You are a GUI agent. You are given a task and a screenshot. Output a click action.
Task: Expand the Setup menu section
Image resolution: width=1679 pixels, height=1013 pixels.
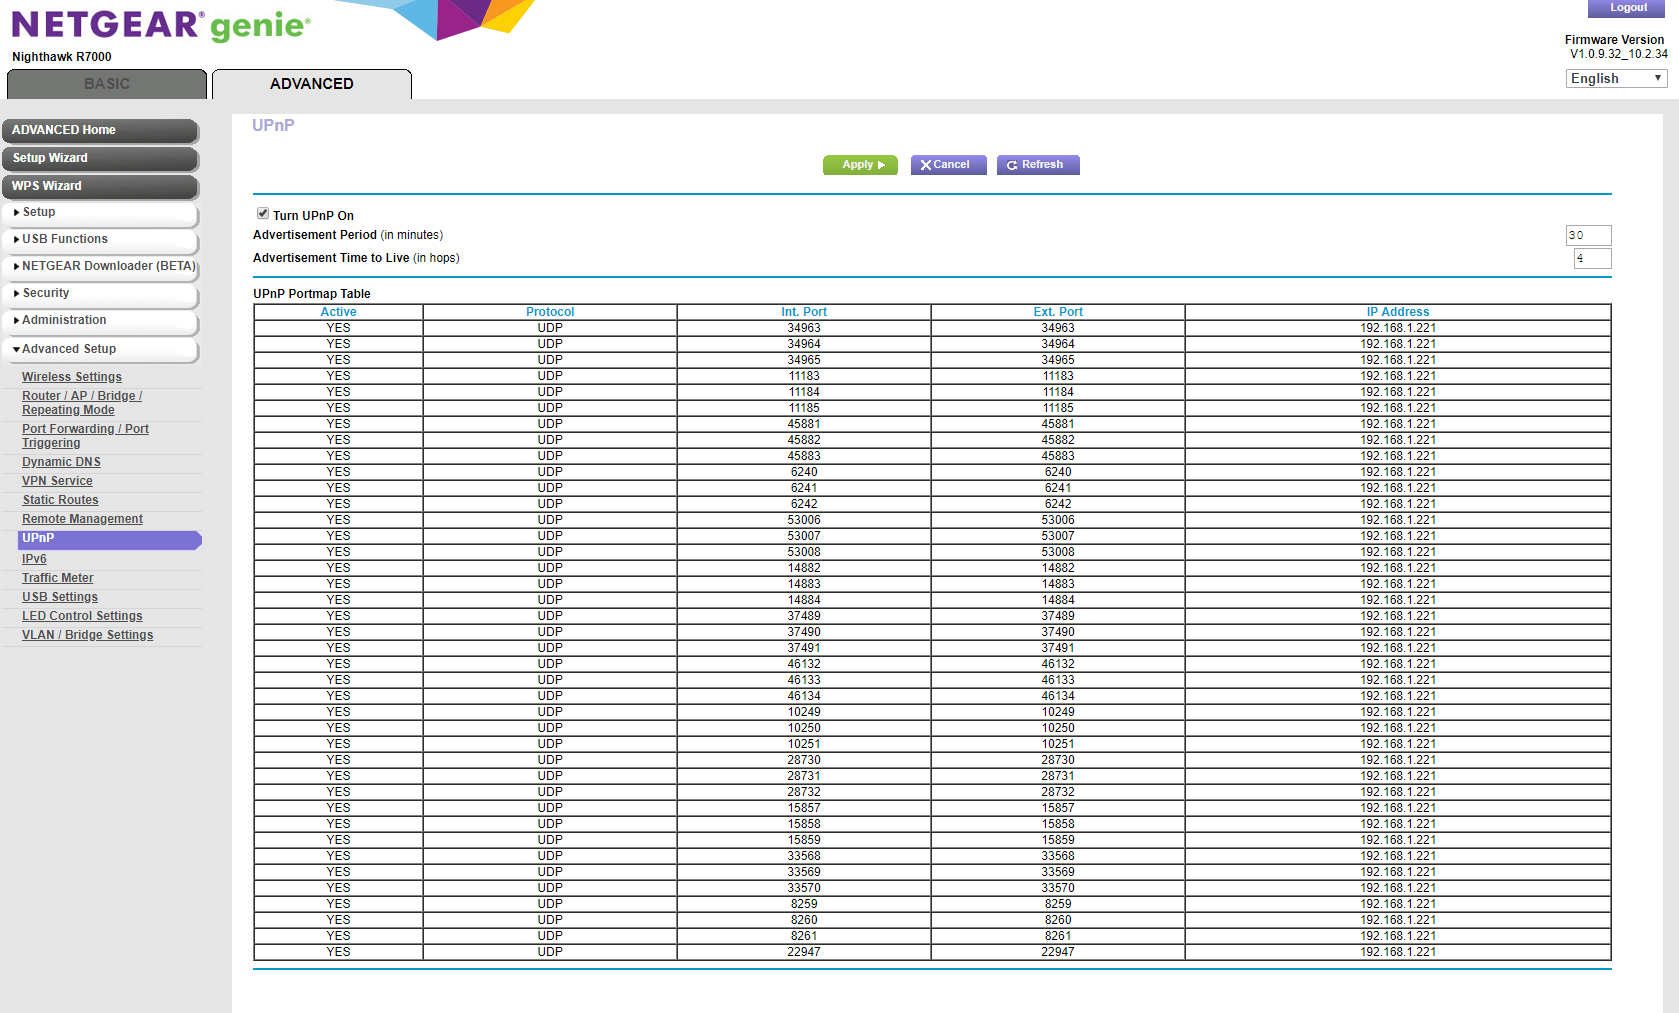pos(100,212)
